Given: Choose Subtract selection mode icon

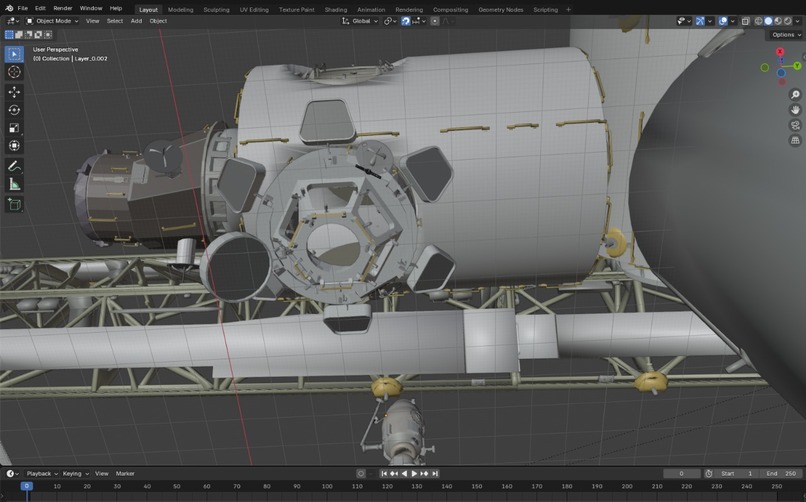Looking at the screenshot, I should click(29, 34).
